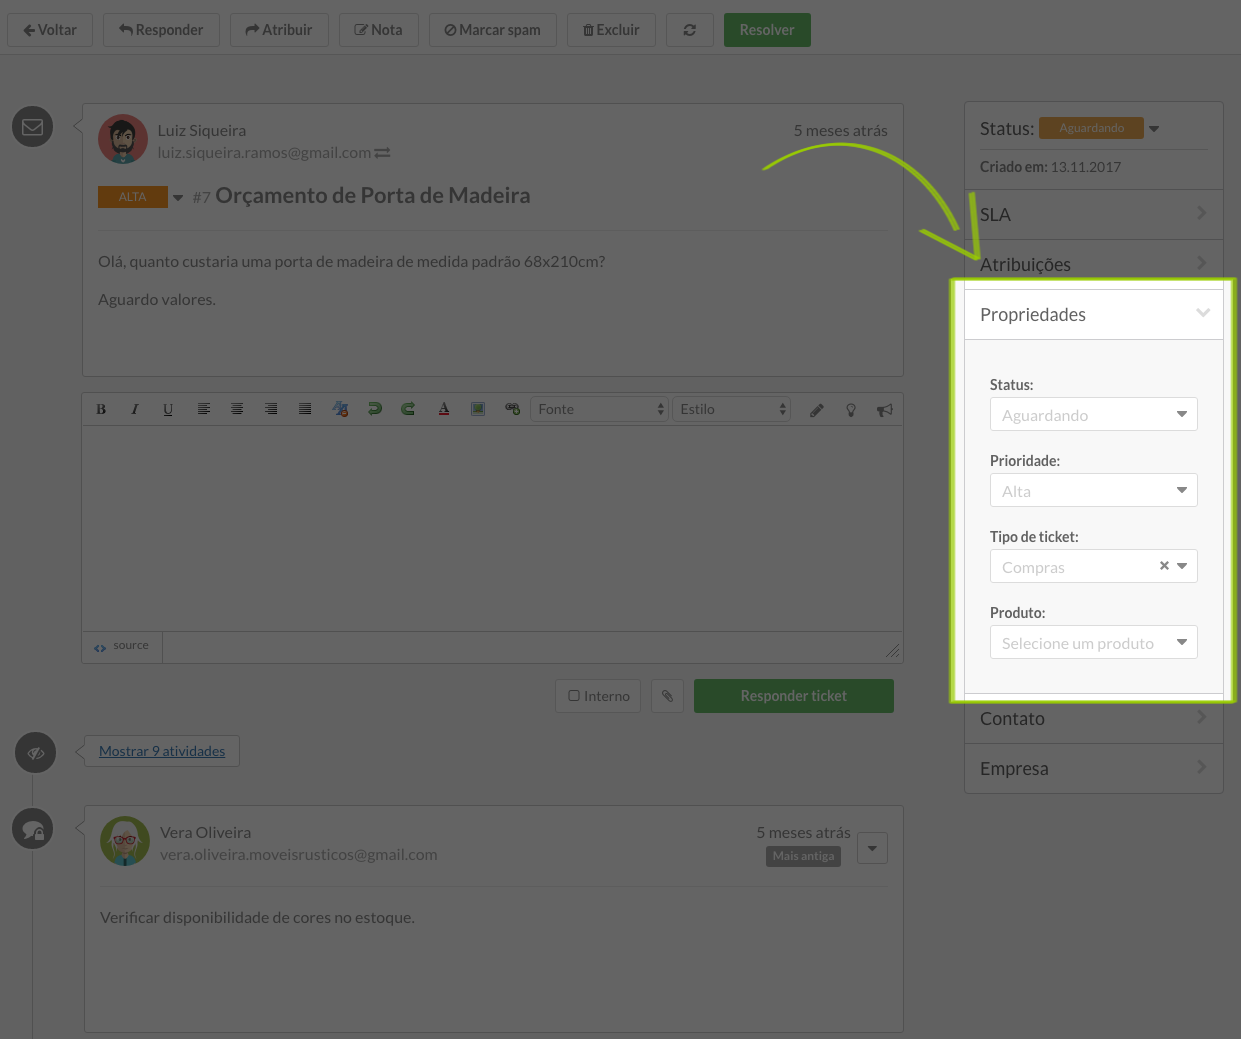
Task: Click the envelope icon beside first message
Action: tap(33, 127)
